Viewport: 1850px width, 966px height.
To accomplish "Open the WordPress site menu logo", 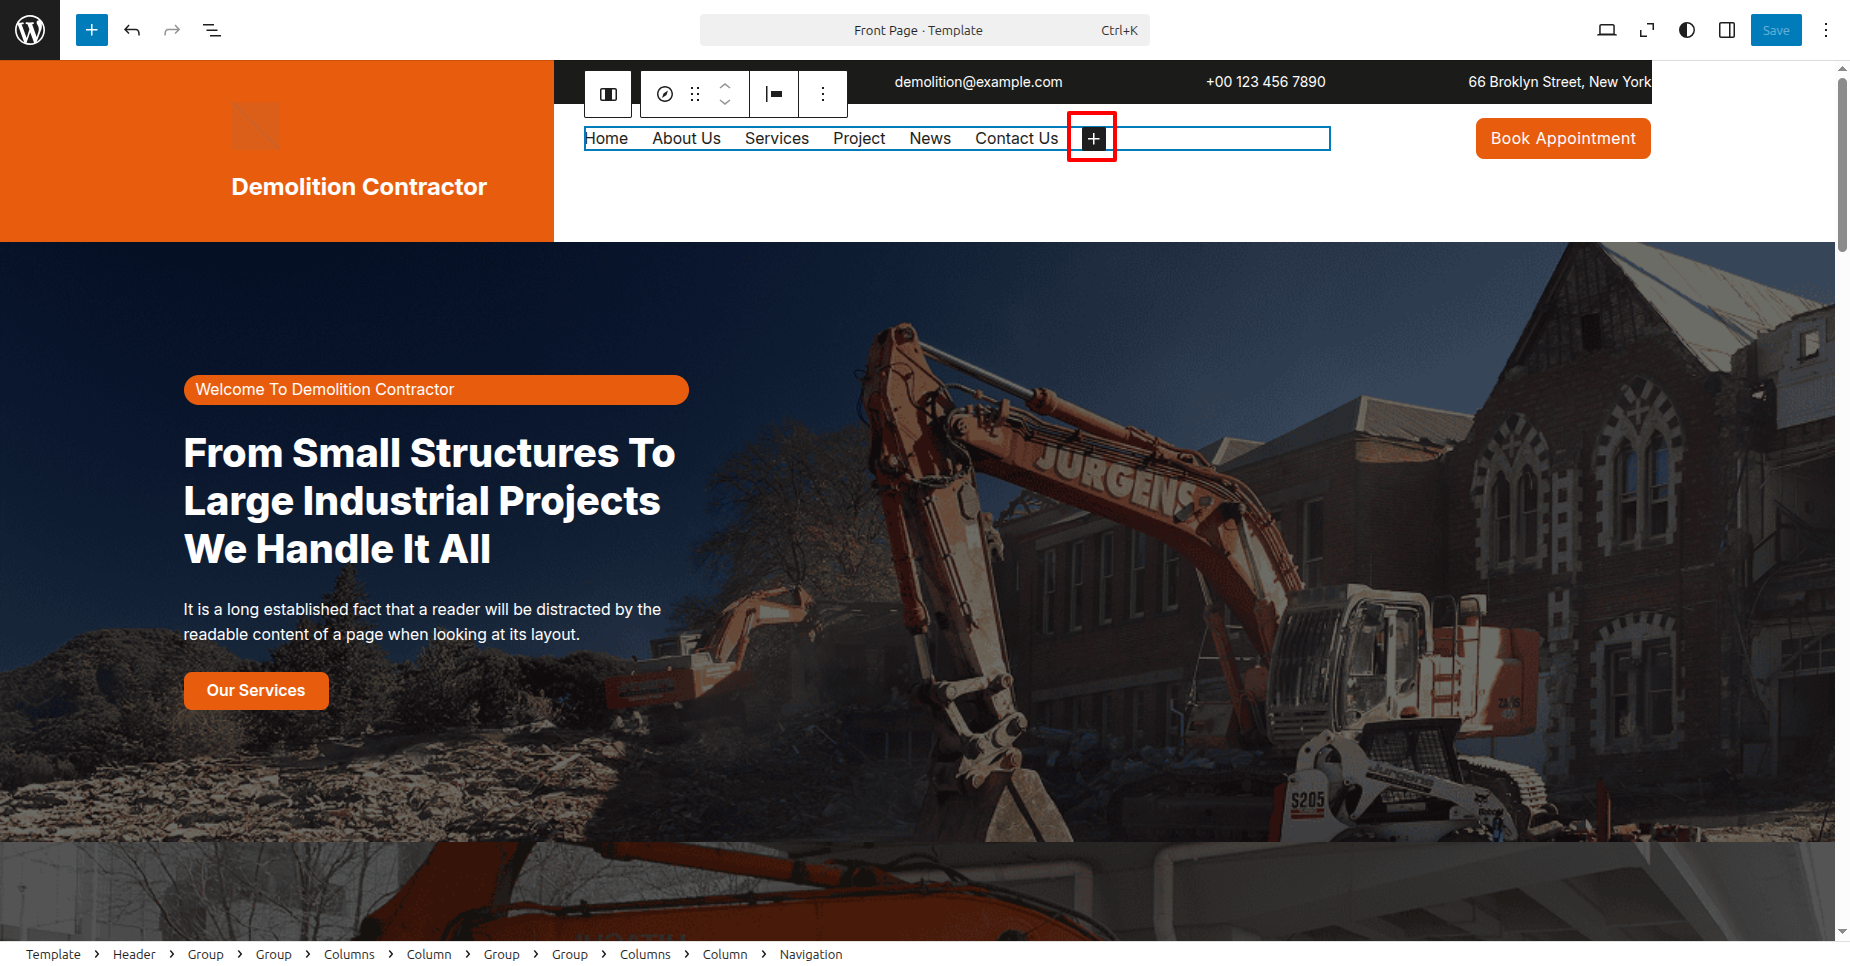I will [x=30, y=30].
